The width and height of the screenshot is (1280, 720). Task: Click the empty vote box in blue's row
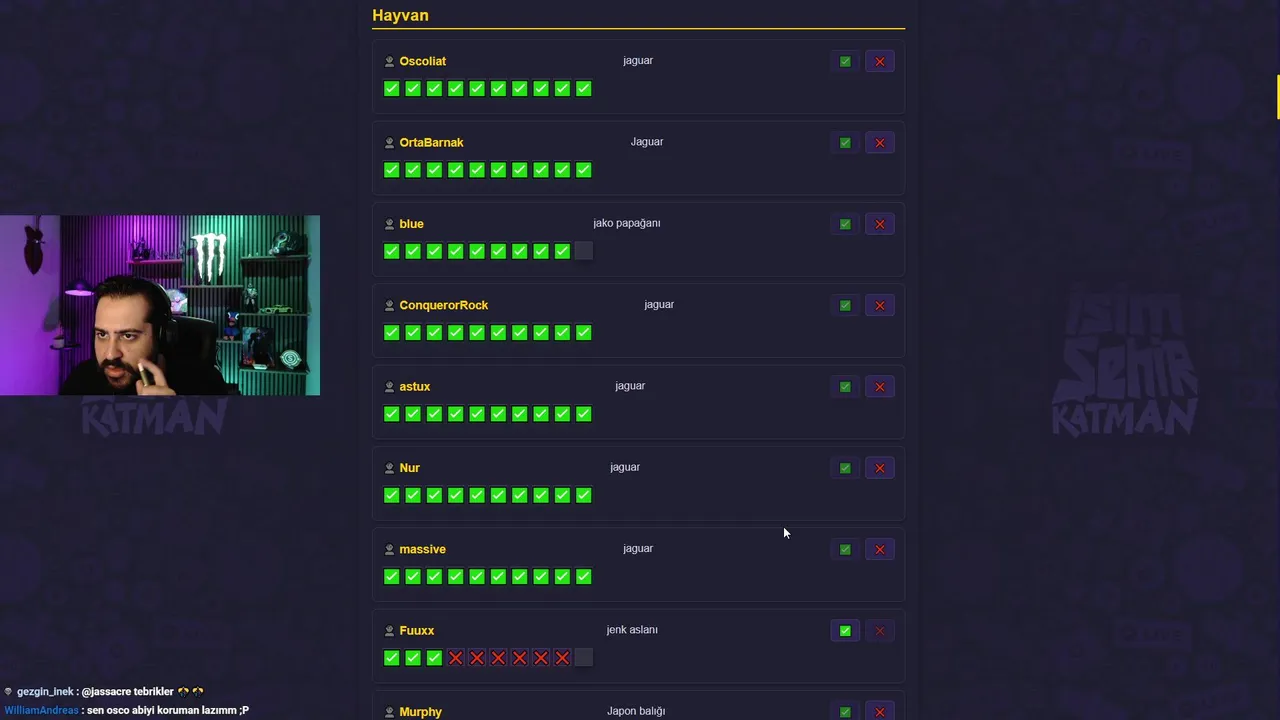click(x=584, y=251)
